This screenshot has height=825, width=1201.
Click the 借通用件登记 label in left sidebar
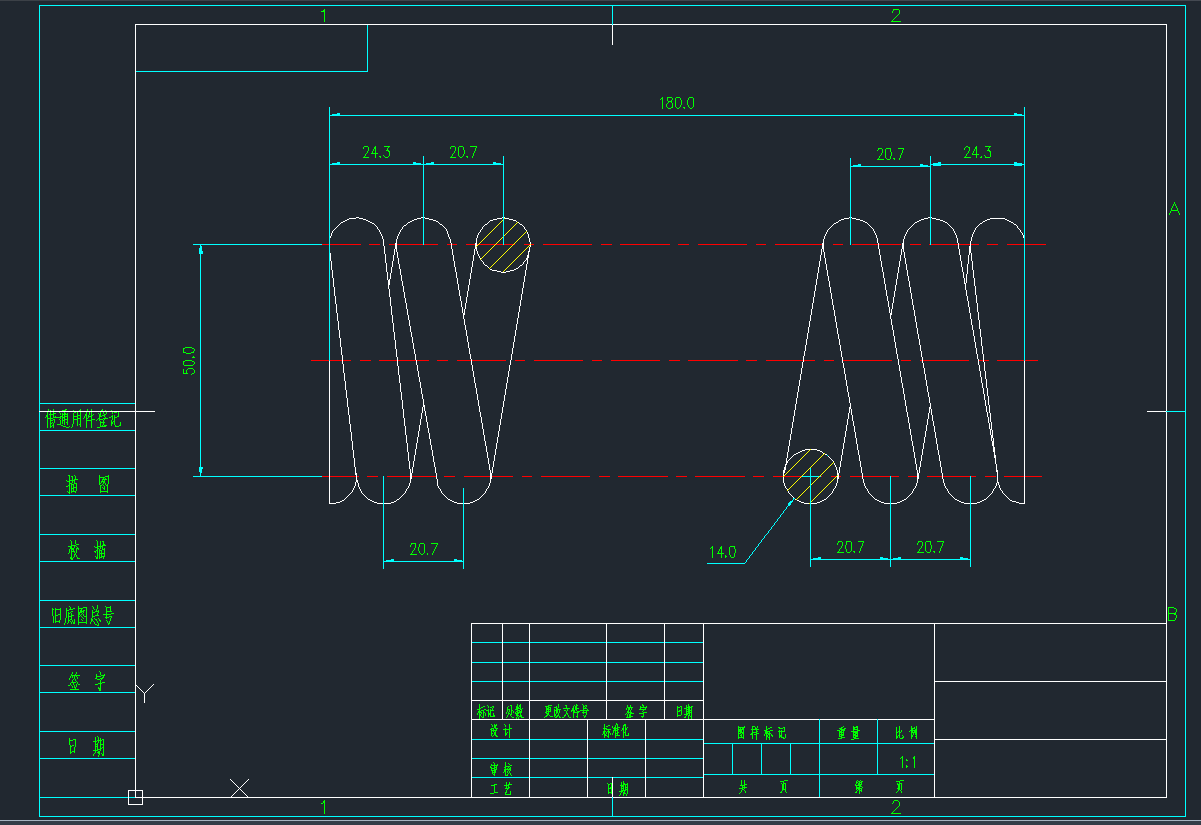(x=85, y=422)
